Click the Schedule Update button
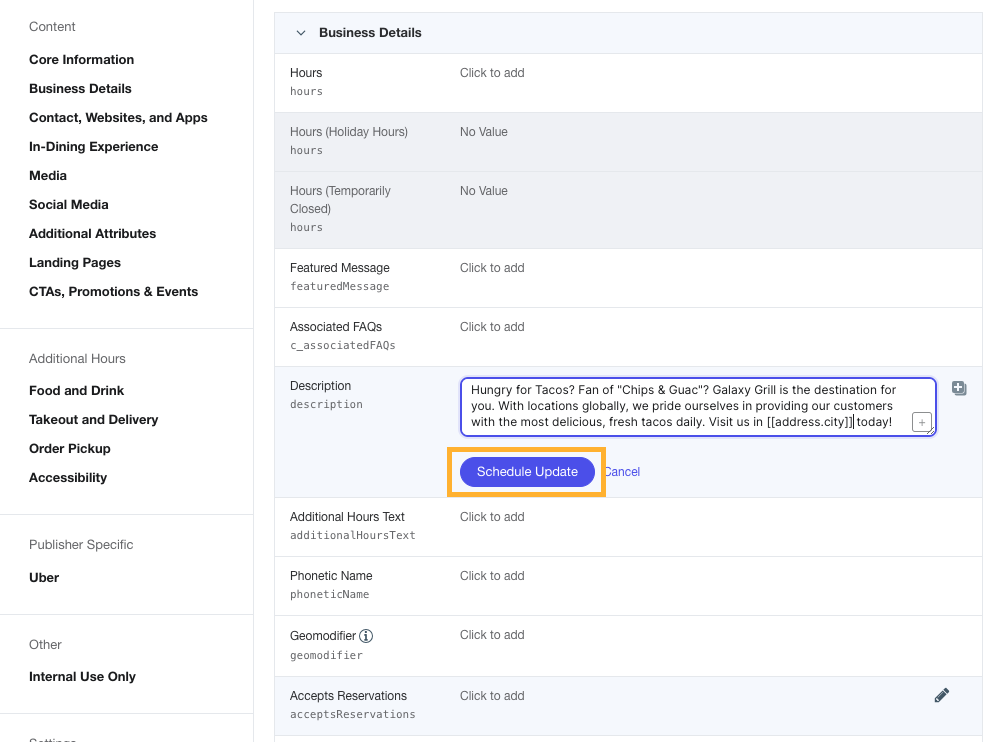Viewport: 992px width, 742px height. click(x=526, y=471)
